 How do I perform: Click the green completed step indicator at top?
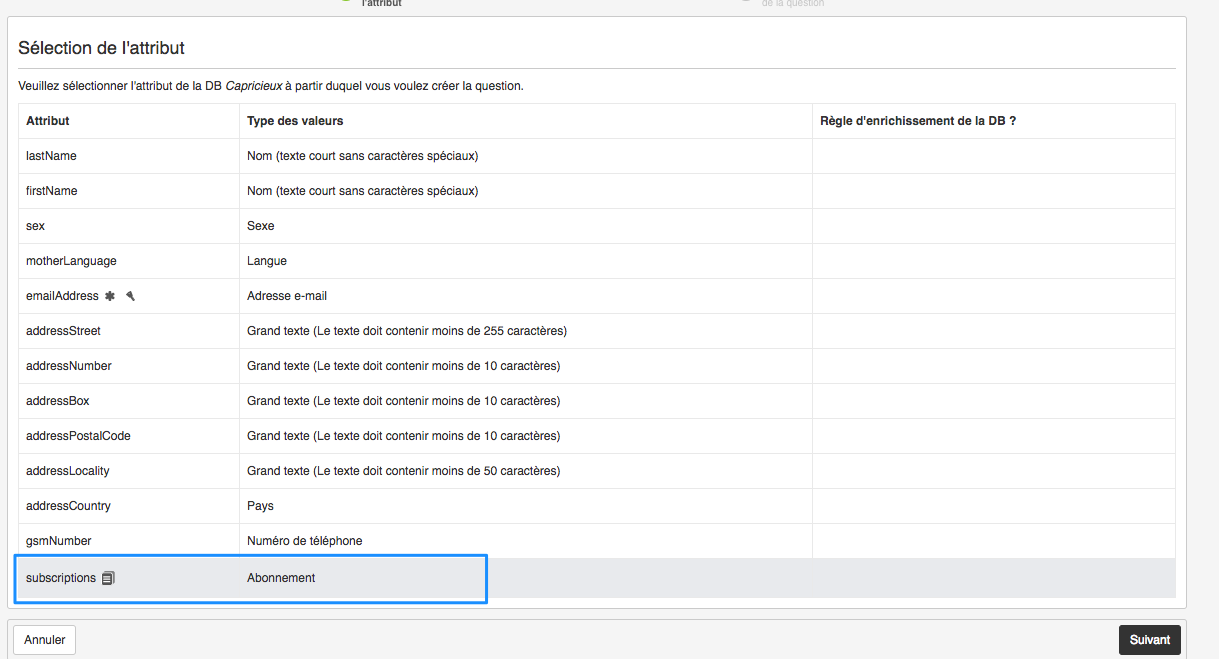pos(345,2)
